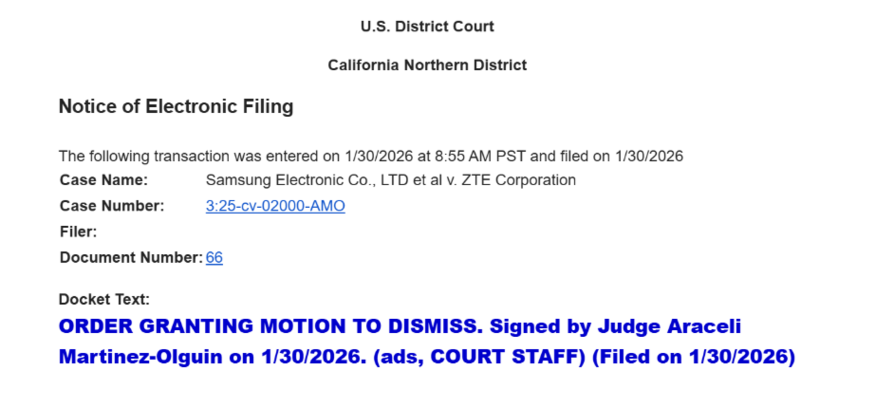Click the Case Number label

[x=112, y=206]
